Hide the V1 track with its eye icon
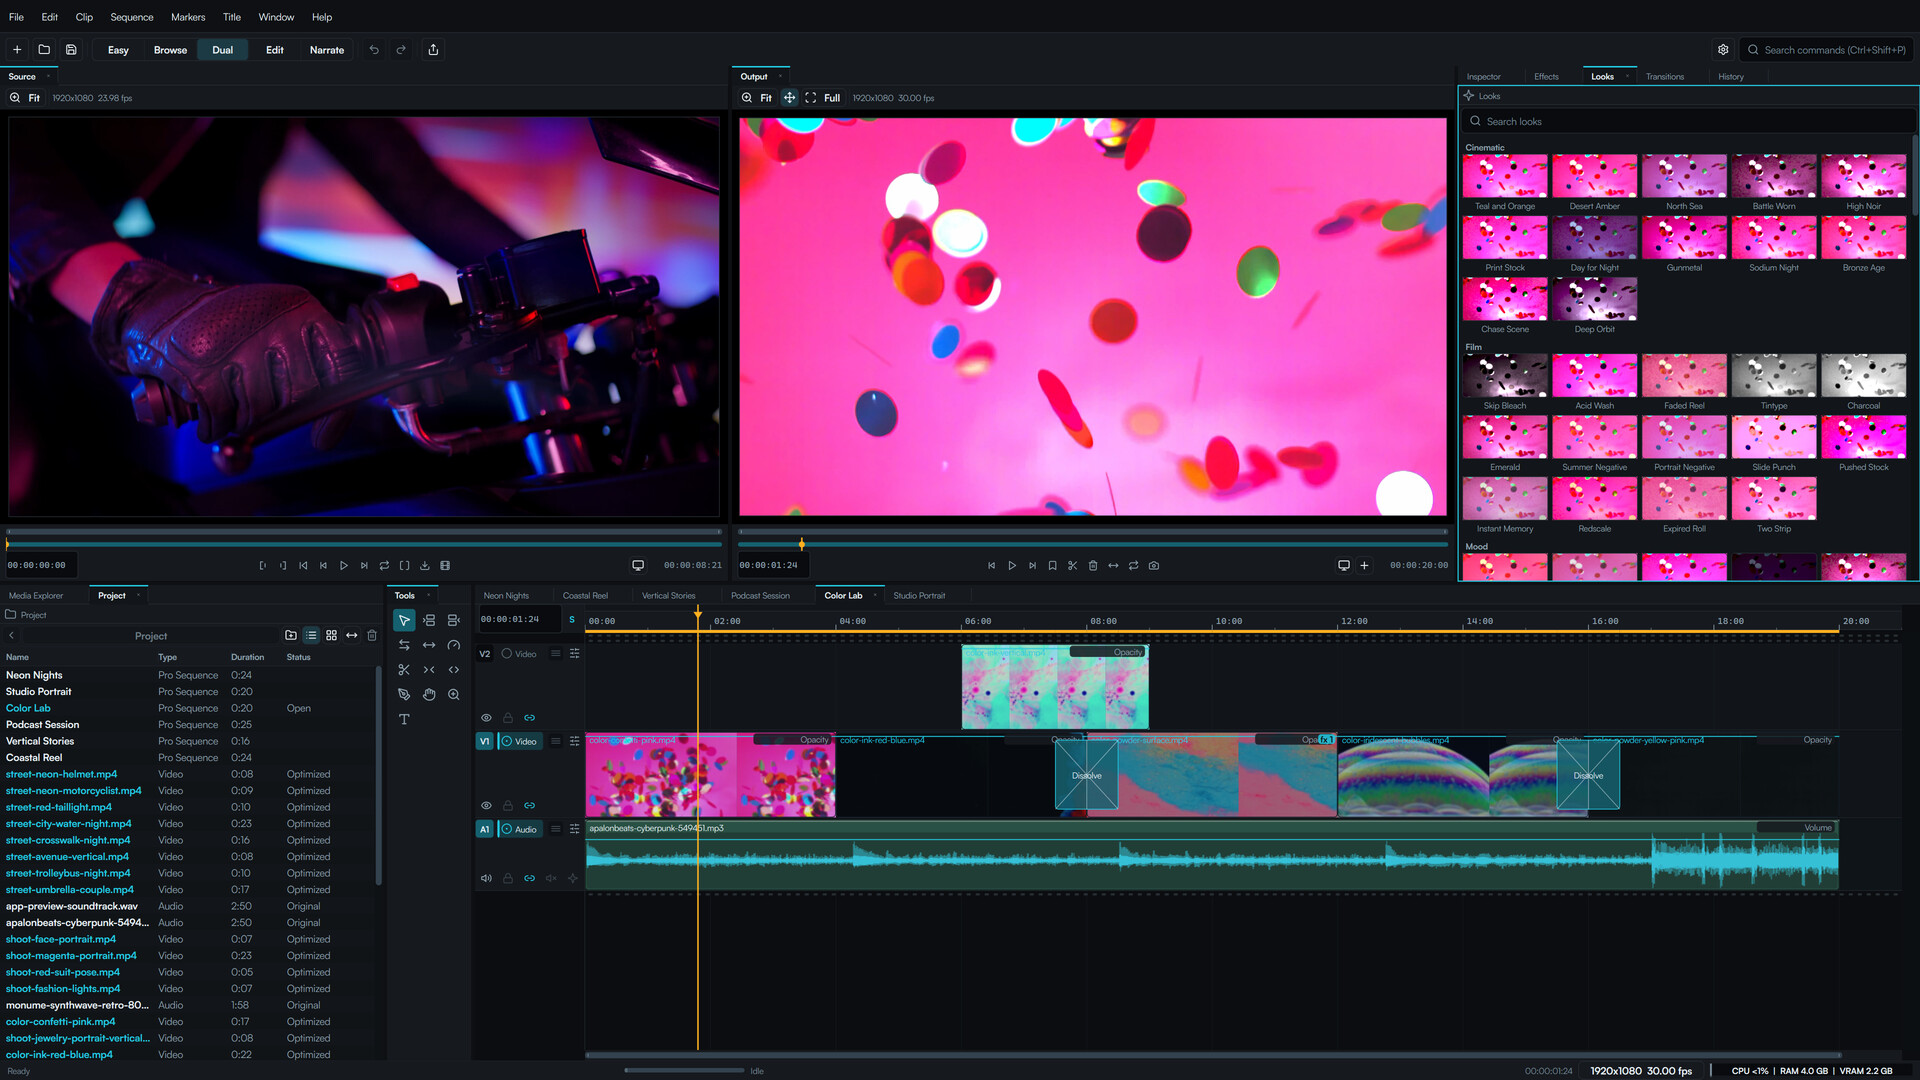Viewport: 1920px width, 1080px height. tap(486, 806)
